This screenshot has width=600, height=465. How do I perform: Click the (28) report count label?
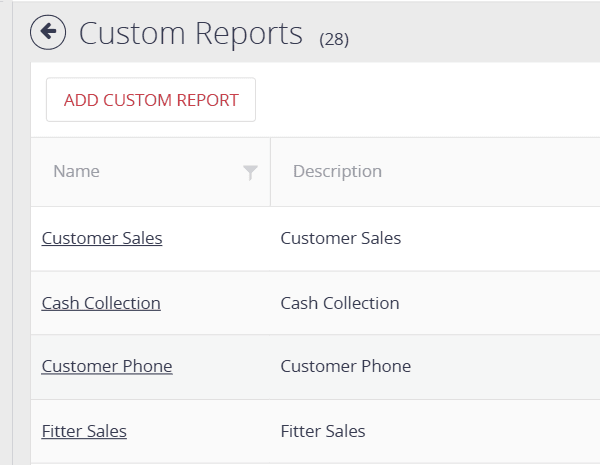click(334, 39)
